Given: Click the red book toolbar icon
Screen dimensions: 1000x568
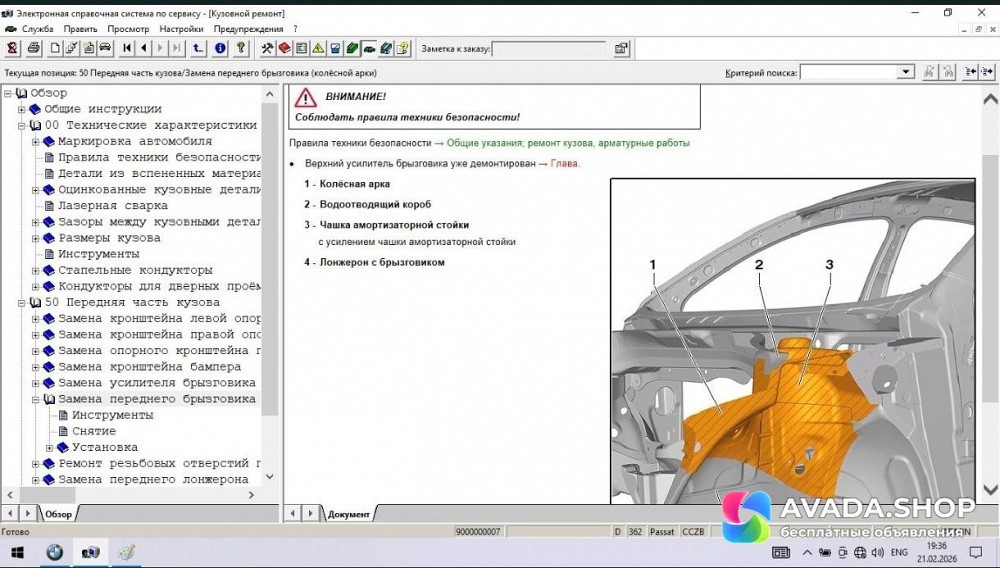Looking at the screenshot, I should pyautogui.click(x=284, y=48).
